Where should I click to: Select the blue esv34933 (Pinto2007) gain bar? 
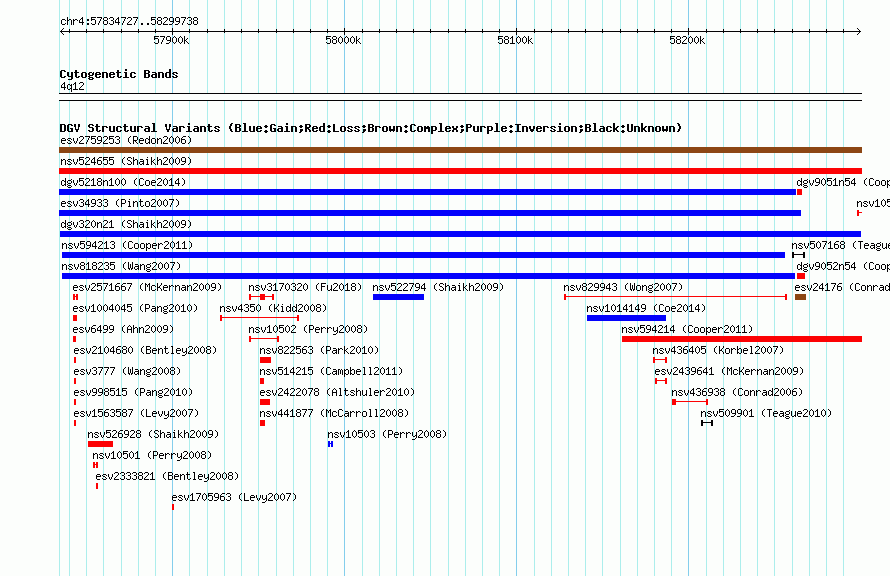[430, 213]
